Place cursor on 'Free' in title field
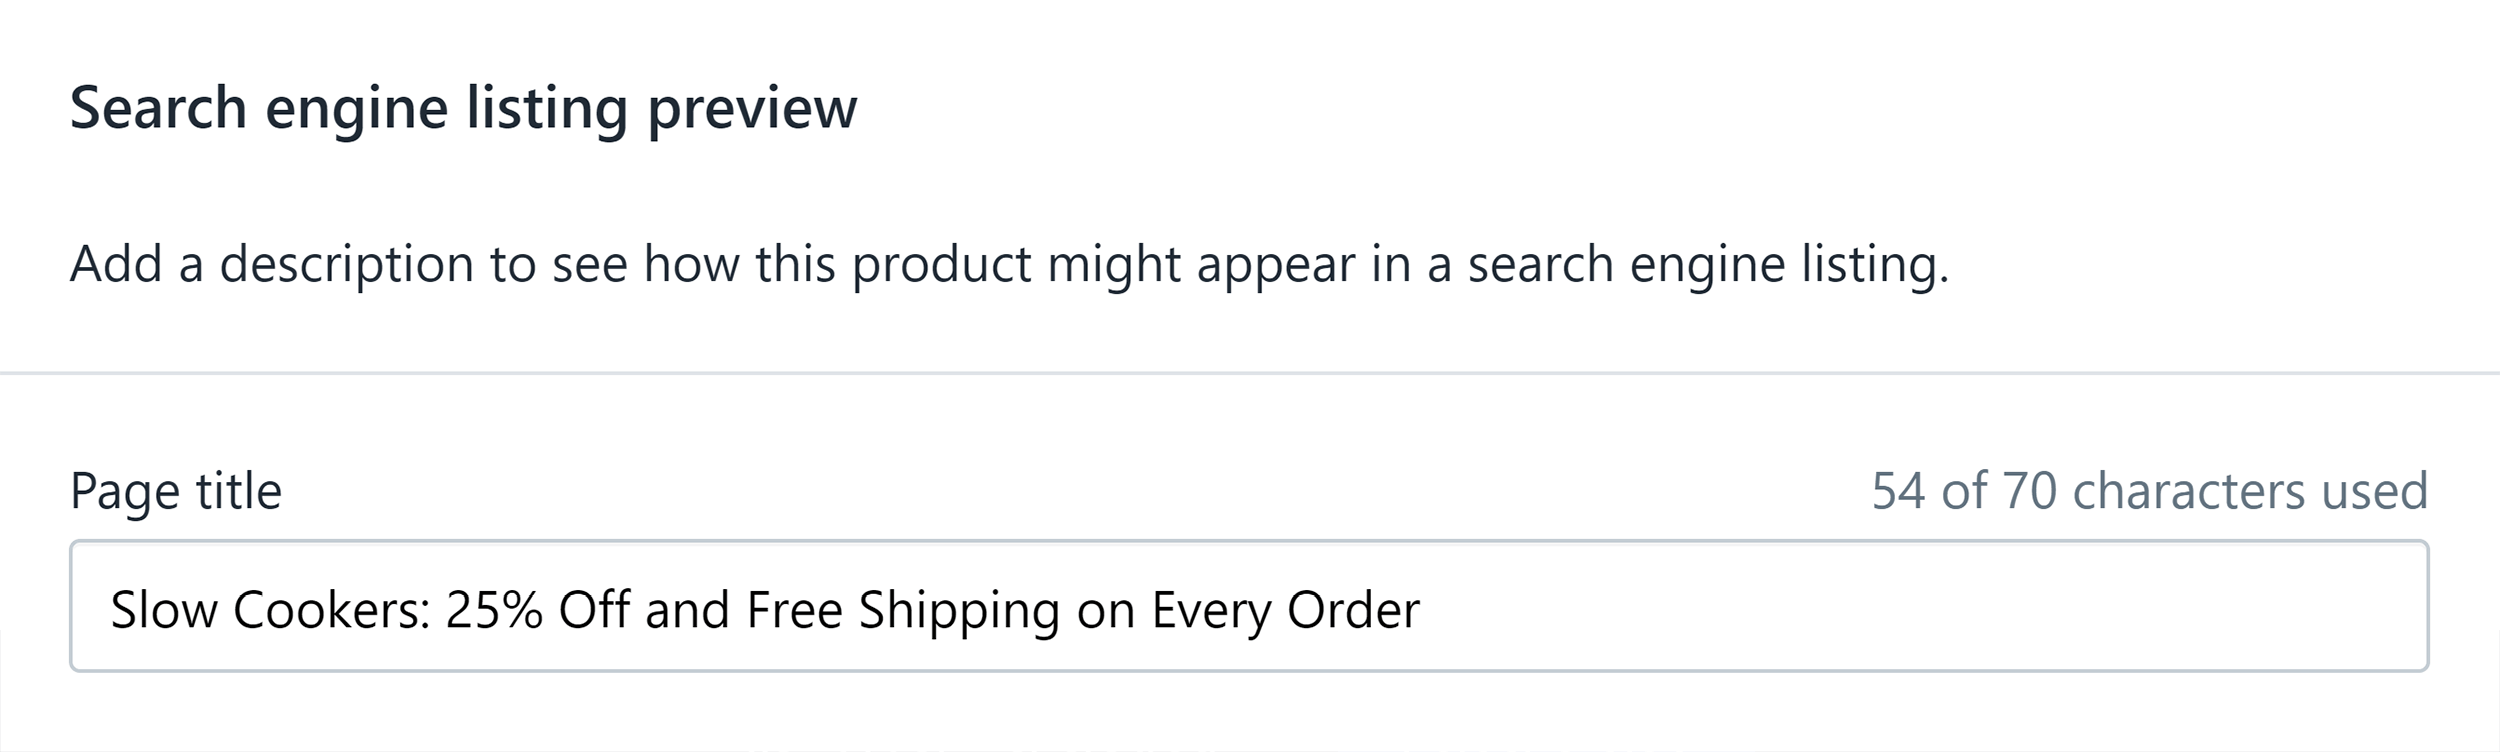 794,609
